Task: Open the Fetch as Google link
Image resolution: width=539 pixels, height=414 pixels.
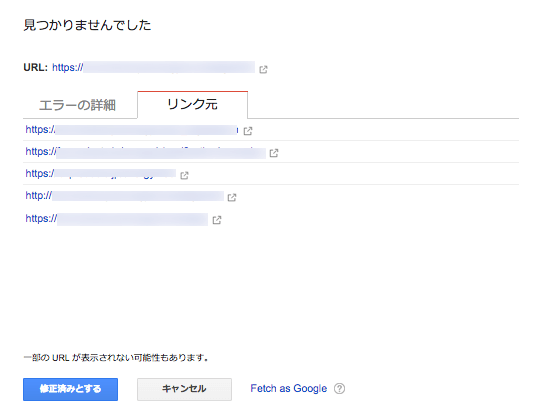Action: [x=288, y=388]
